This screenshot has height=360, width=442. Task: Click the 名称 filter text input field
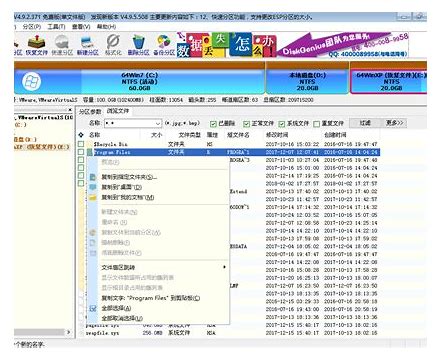(x=129, y=123)
